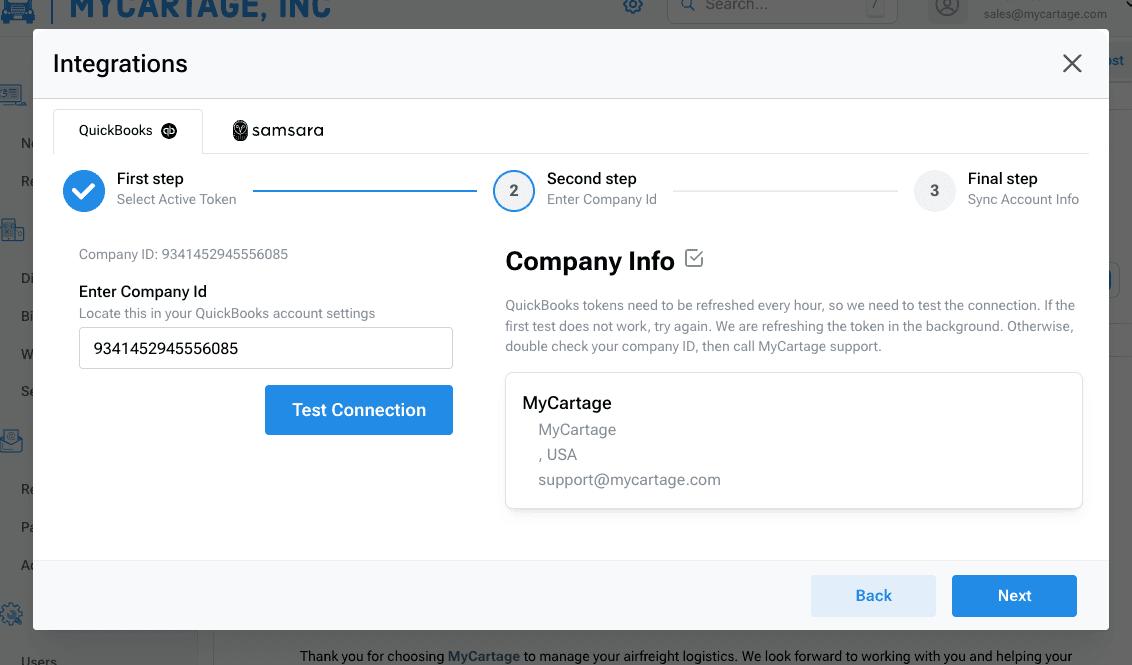Click the First step checkmark circle
This screenshot has width=1132, height=665.
84,191
